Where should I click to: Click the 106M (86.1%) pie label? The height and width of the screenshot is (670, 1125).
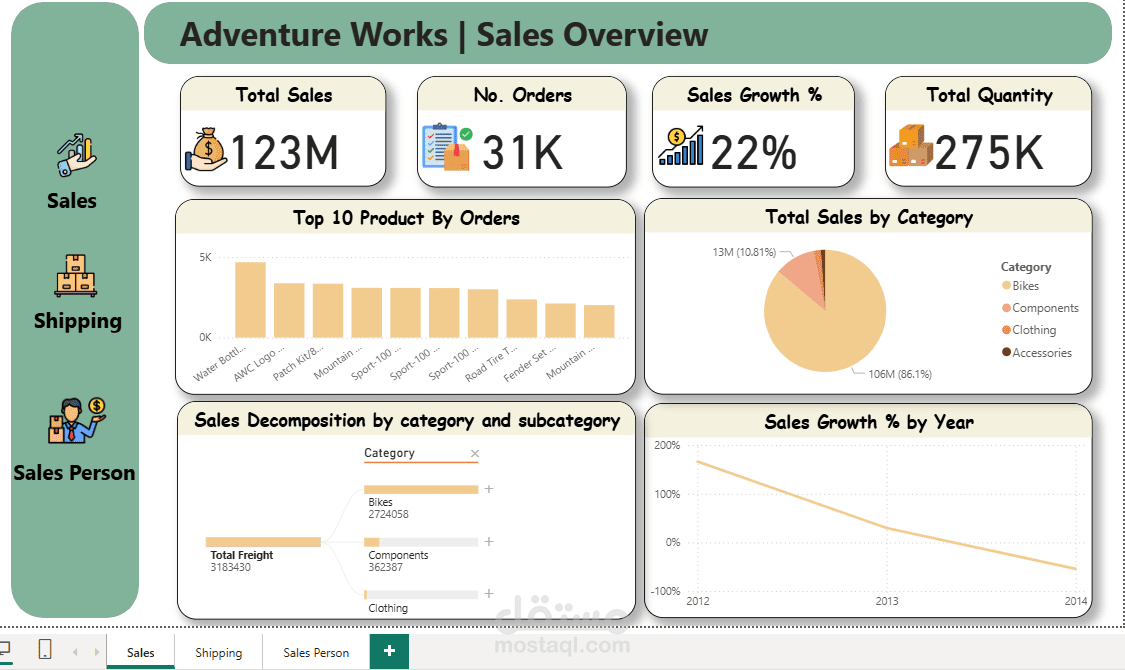(x=900, y=374)
